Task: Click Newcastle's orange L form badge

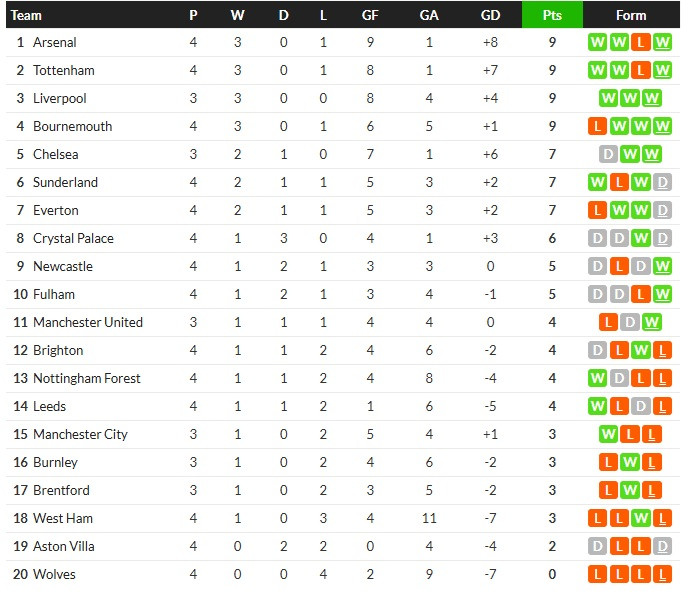Action: point(619,266)
